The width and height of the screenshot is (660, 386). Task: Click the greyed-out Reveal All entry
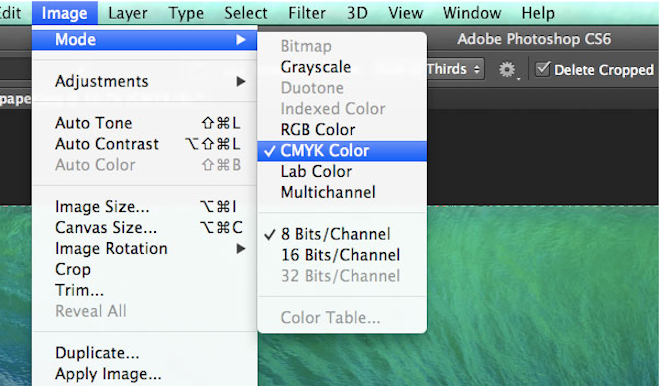(144, 311)
